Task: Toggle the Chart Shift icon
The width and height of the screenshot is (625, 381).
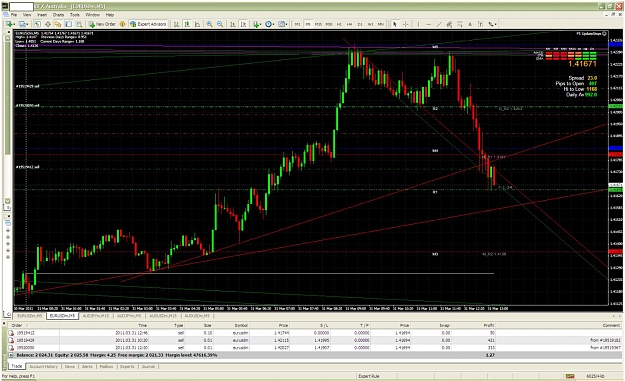Action: pos(243,24)
